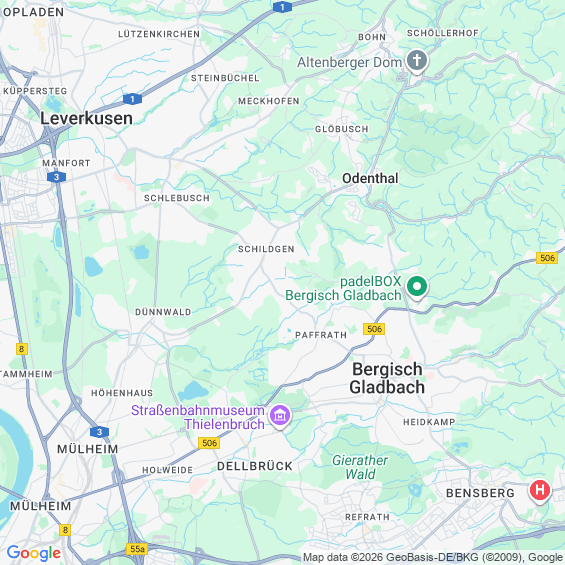Select the Leverkusen city label
The height and width of the screenshot is (565, 565).
[x=86, y=118]
